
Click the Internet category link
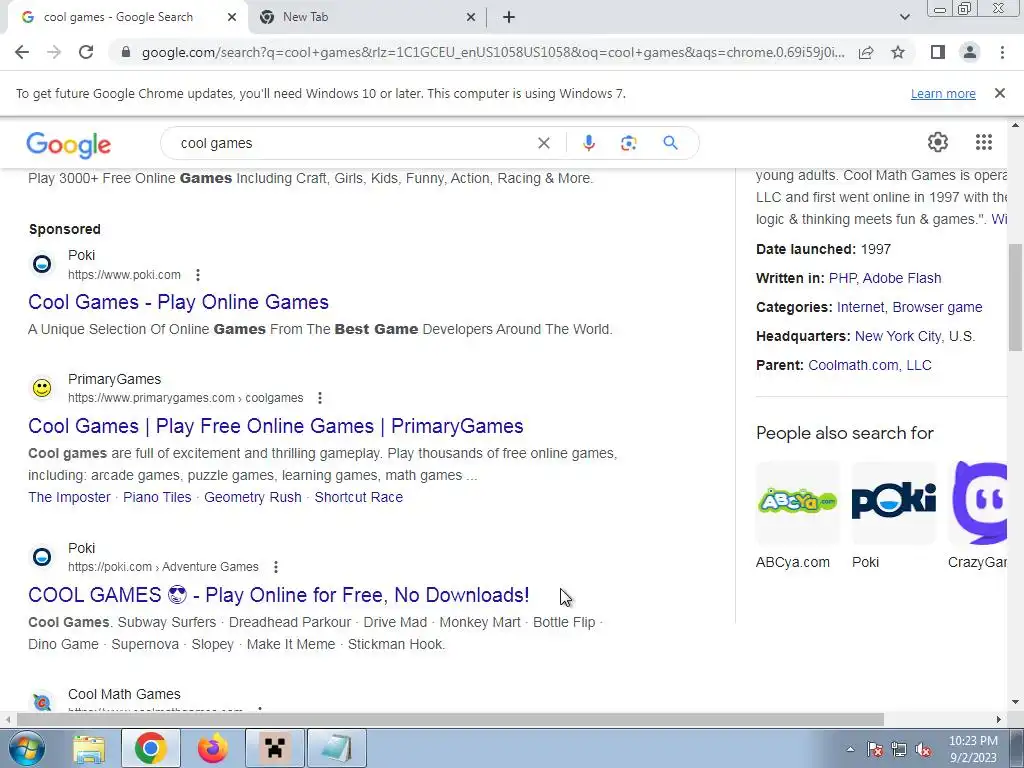tap(861, 307)
